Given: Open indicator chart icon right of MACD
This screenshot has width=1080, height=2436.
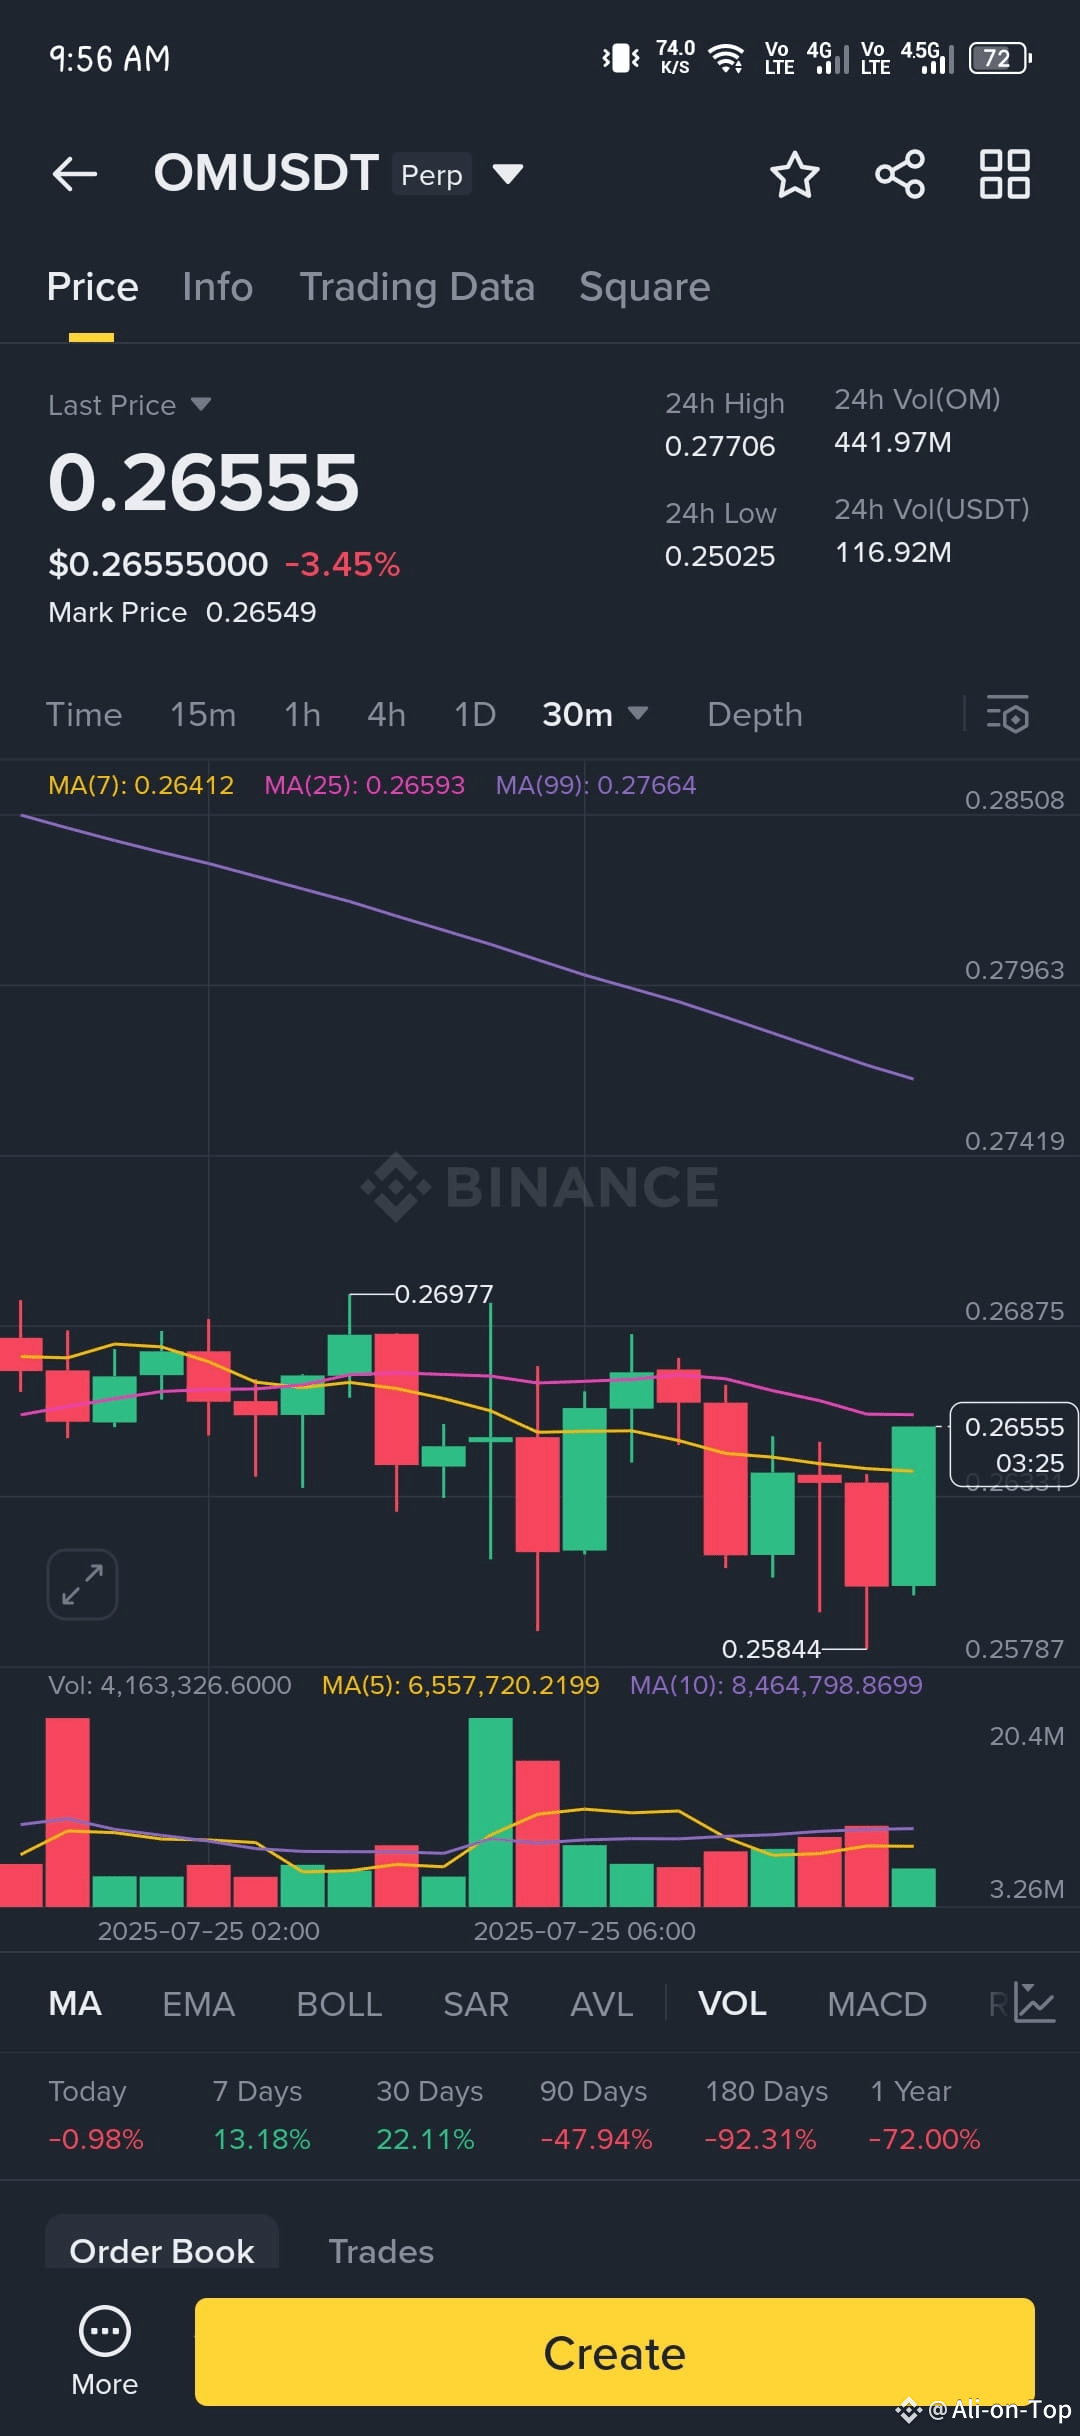Looking at the screenshot, I should pyautogui.click(x=1034, y=2003).
